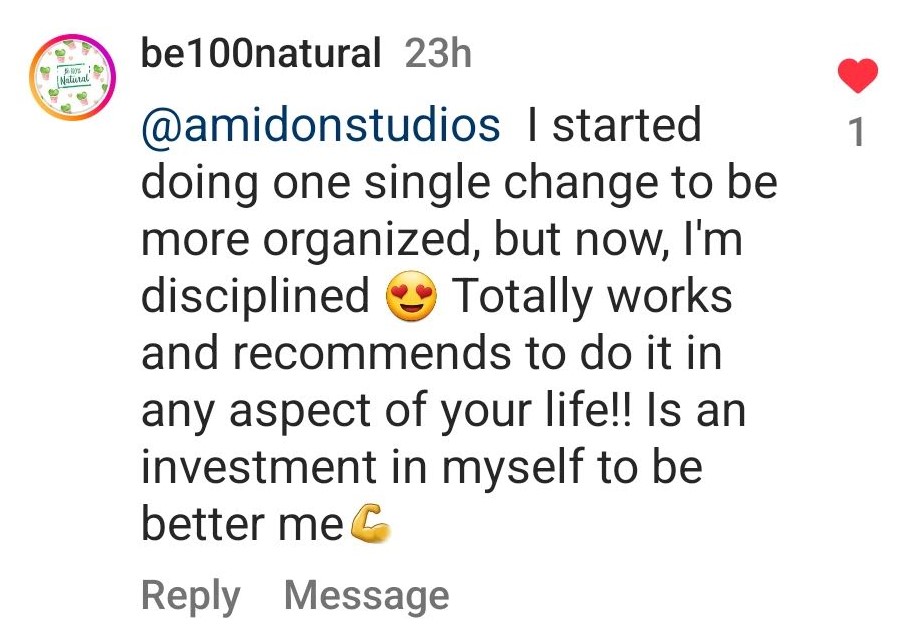Message the commenter be100natural

click(367, 596)
